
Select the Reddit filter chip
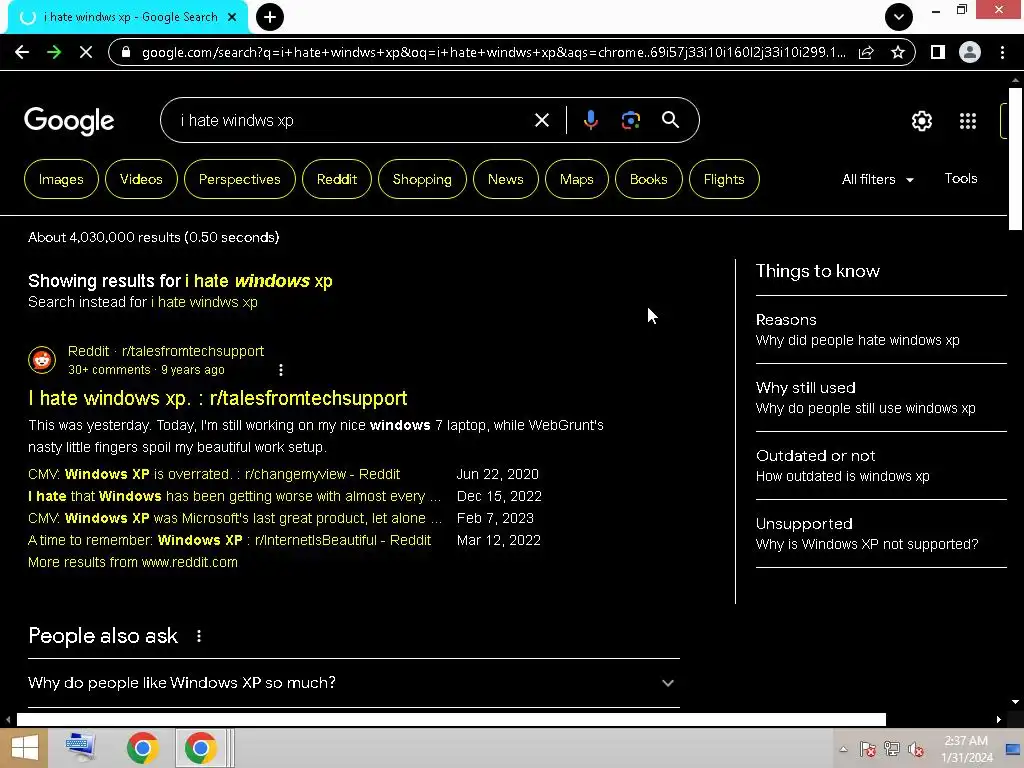337,179
